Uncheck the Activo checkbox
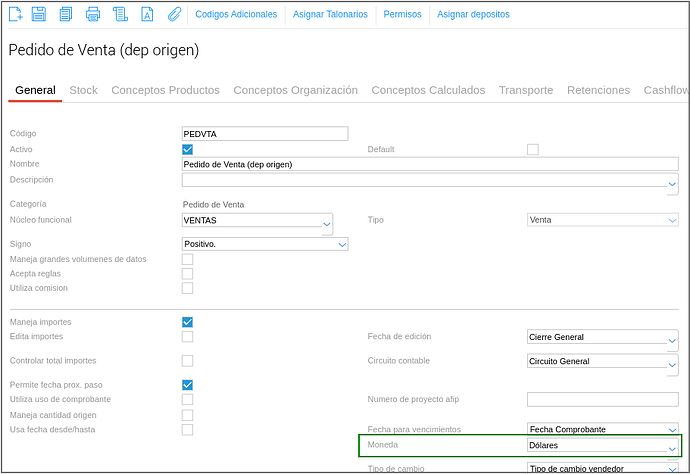The height and width of the screenshot is (474, 690). tap(187, 150)
